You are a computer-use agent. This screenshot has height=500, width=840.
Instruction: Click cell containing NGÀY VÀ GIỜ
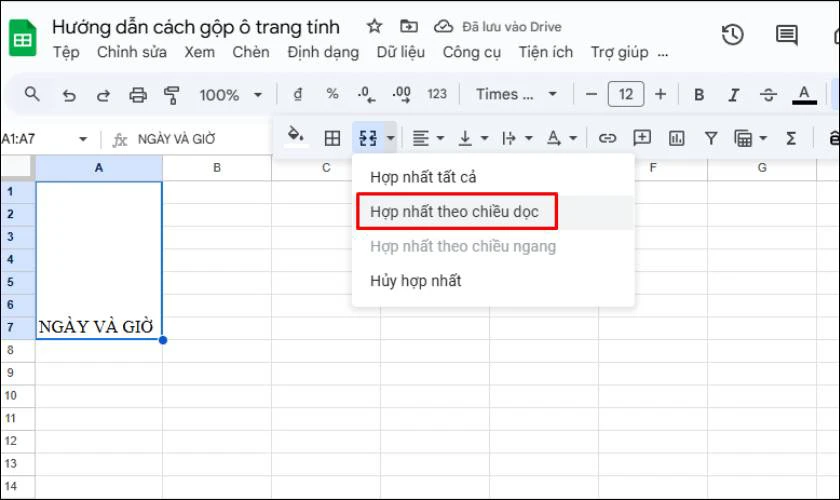tap(99, 260)
